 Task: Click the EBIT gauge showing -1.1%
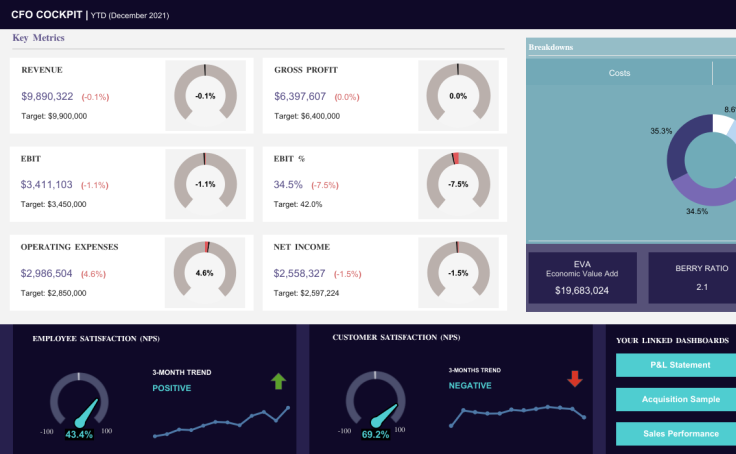click(x=205, y=184)
